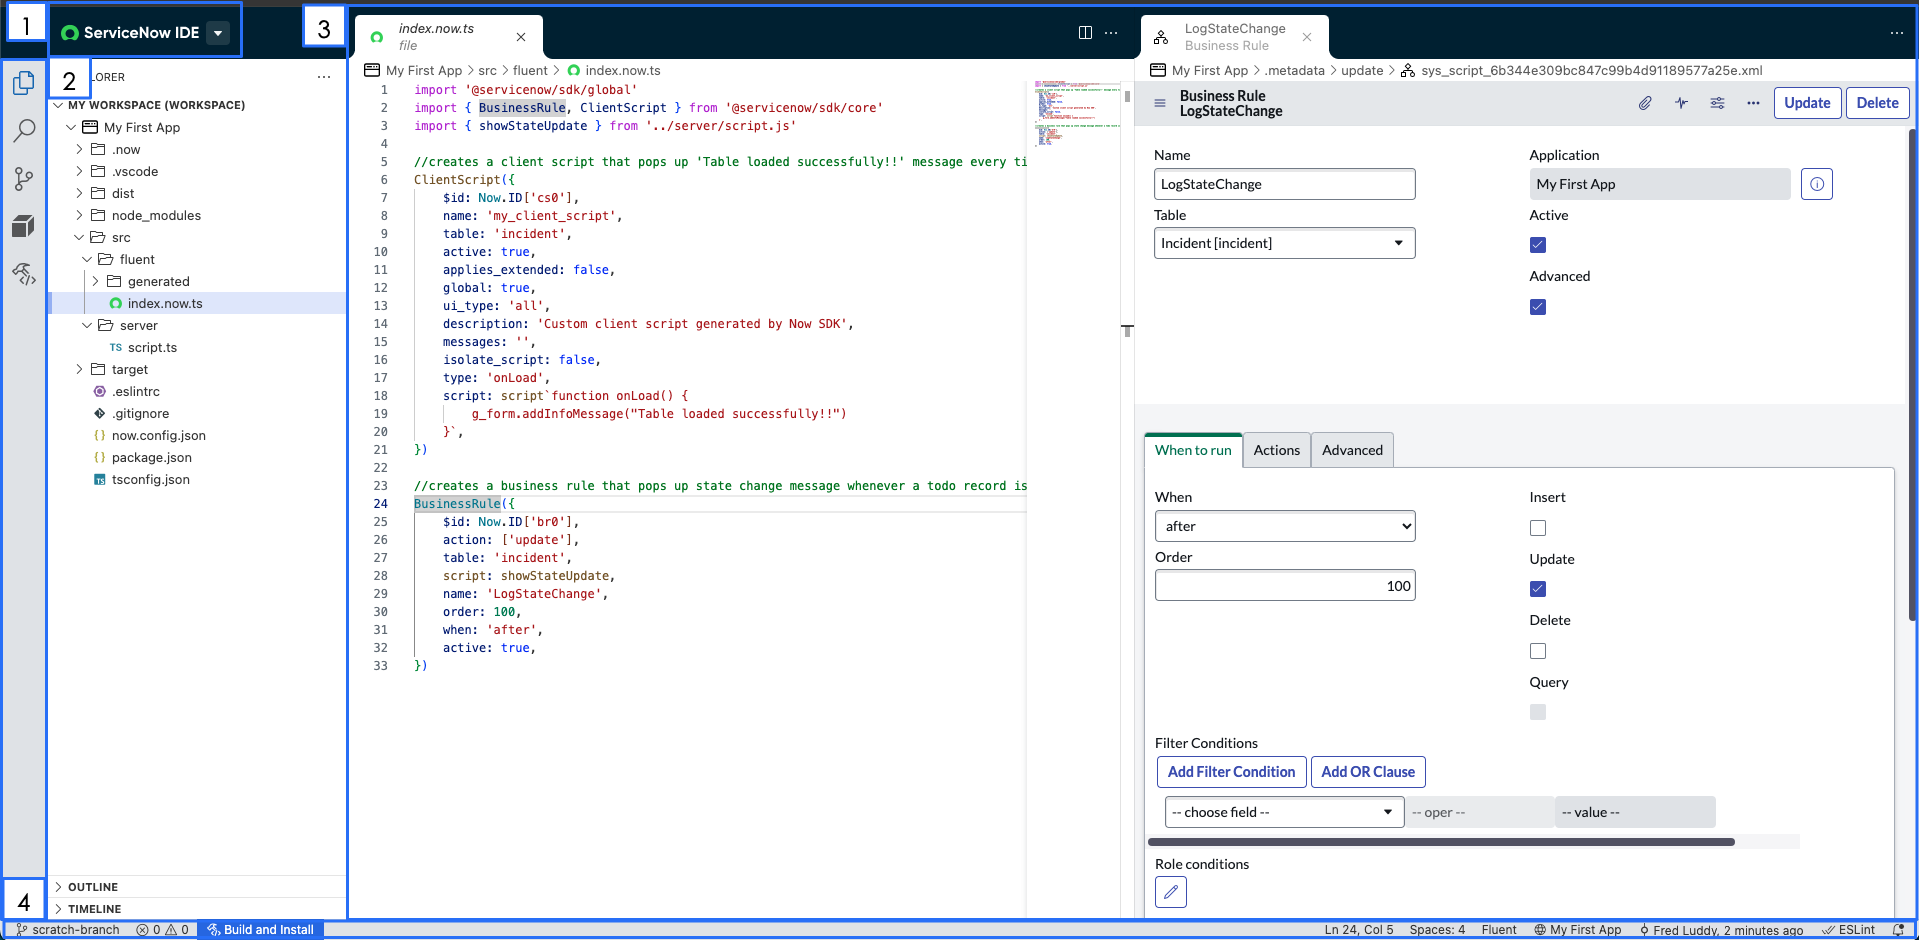Open more actions for the LogStateChange editor group
The width and height of the screenshot is (1919, 940).
coord(1896,33)
